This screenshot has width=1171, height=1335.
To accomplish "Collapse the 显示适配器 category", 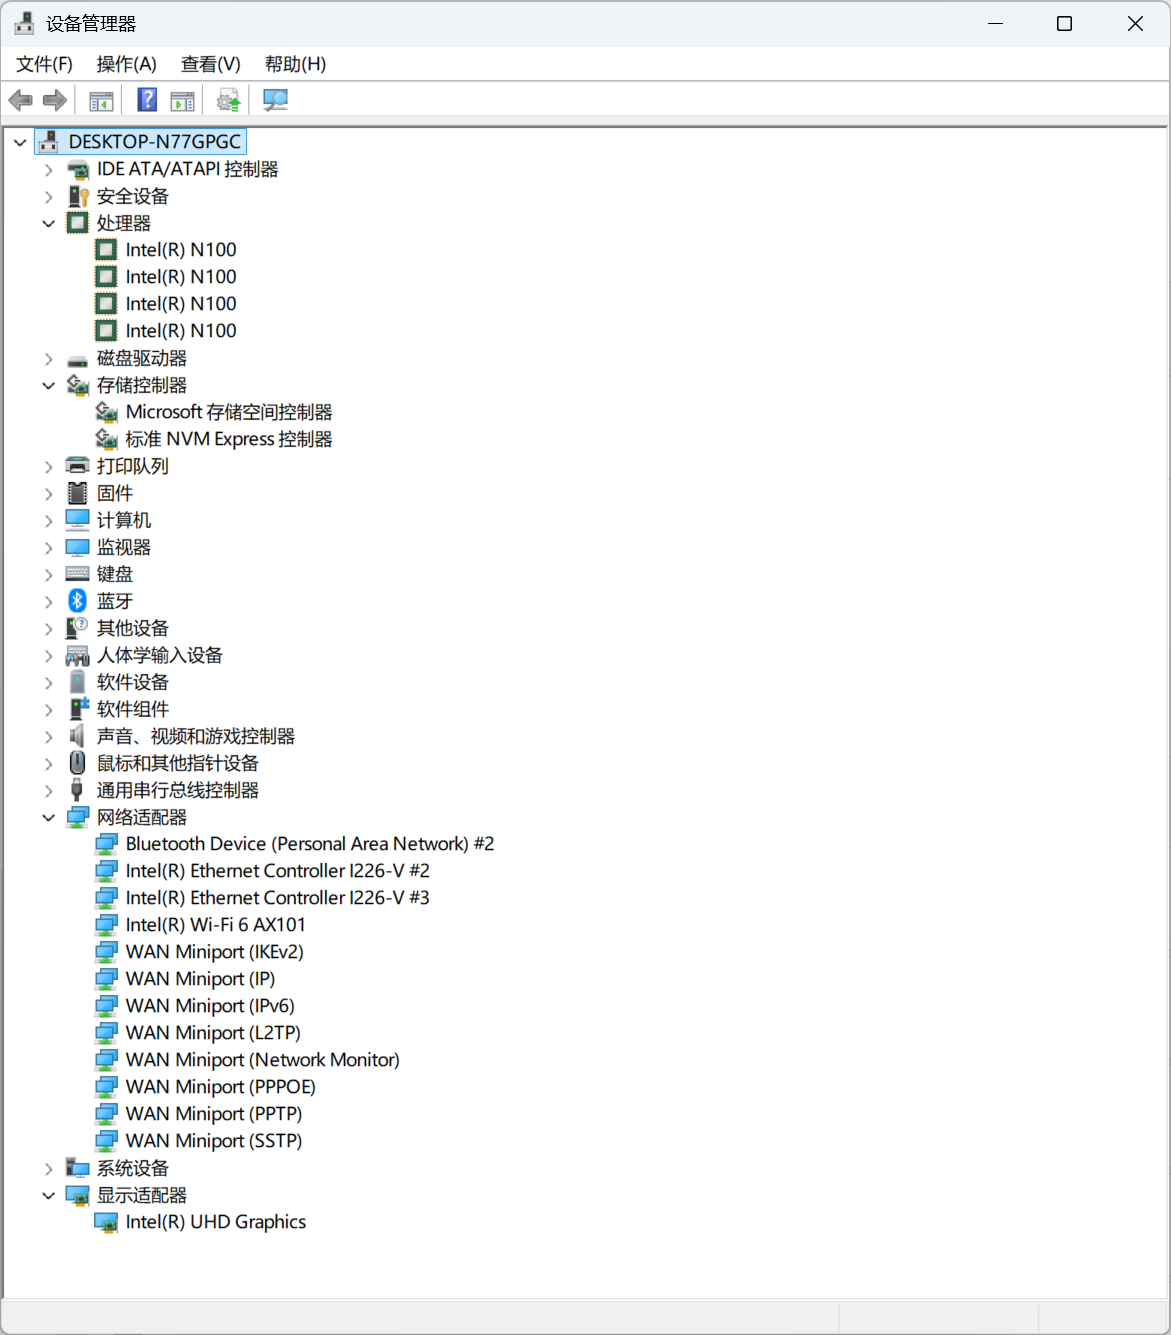I will click(x=48, y=1196).
